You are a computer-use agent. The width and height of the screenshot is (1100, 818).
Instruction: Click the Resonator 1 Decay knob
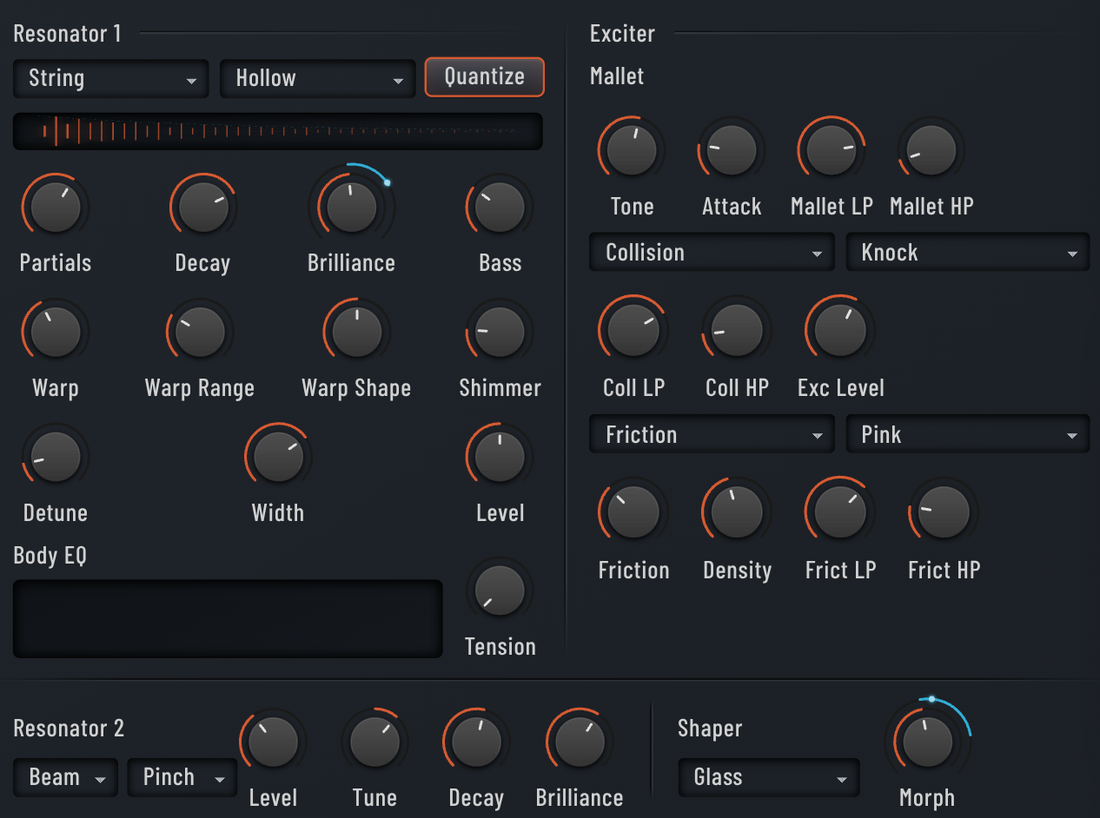(203, 207)
